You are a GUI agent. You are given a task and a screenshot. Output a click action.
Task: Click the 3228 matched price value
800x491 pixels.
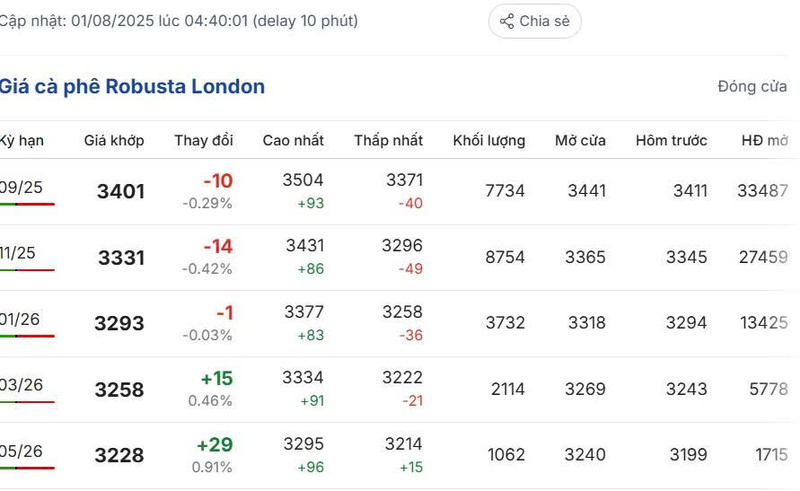[119, 455]
